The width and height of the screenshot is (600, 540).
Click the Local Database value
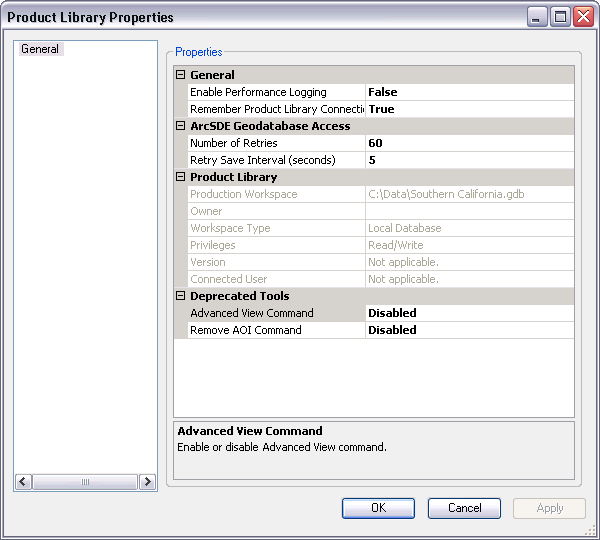[405, 228]
